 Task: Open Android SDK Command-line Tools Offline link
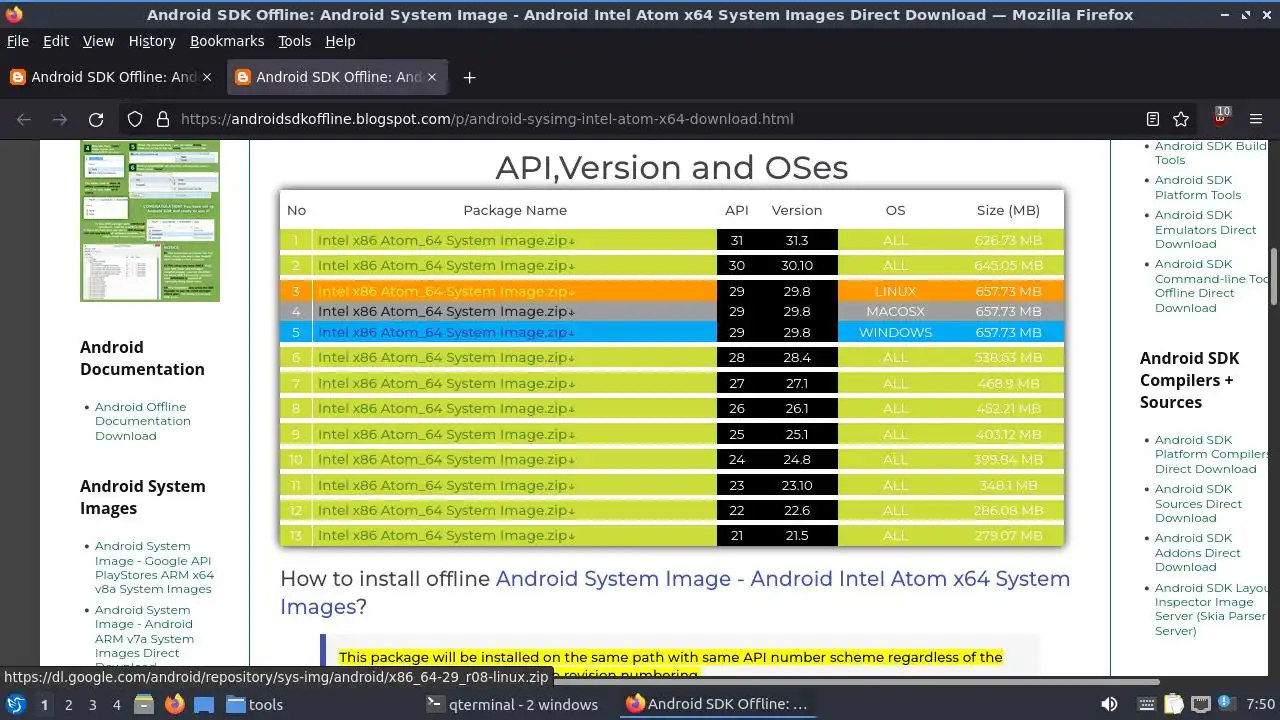(x=1211, y=286)
